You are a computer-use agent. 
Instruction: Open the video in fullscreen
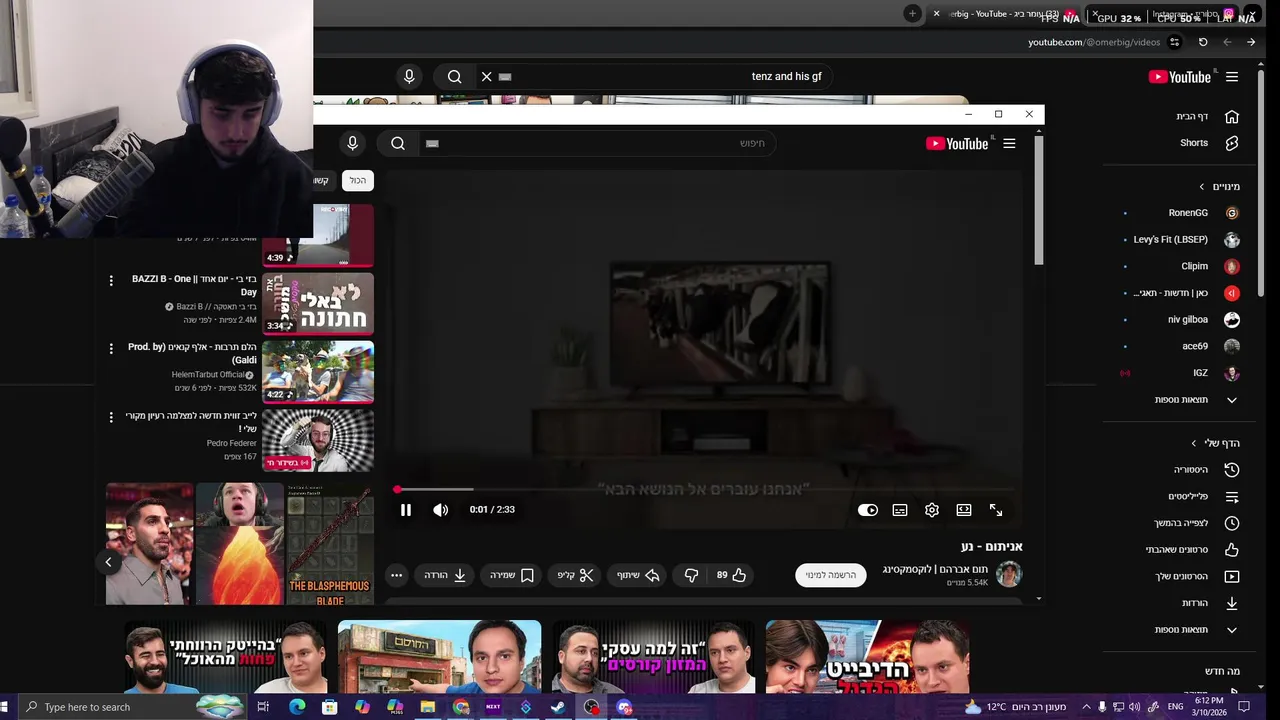point(996,510)
